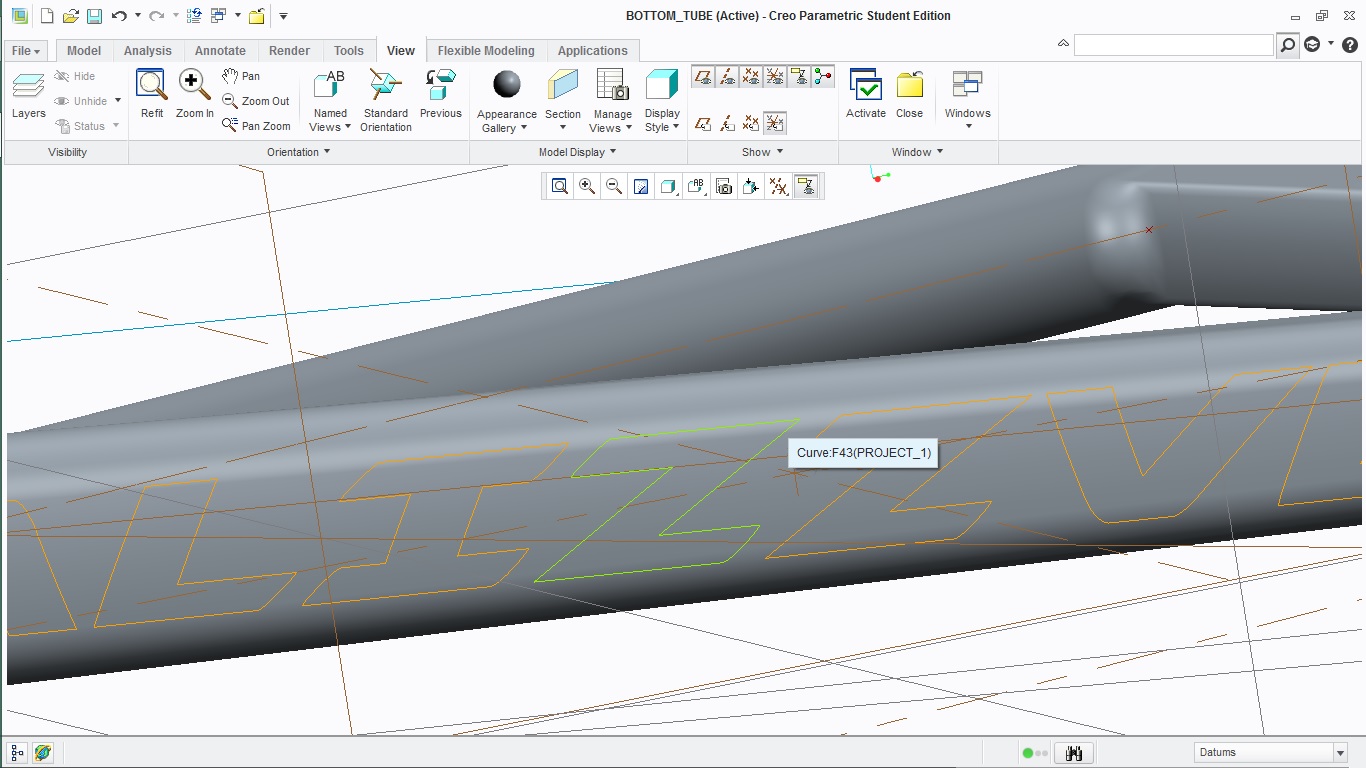Click the in-graphics zoom out magnifier
Image resolution: width=1366 pixels, height=768 pixels.
point(614,186)
